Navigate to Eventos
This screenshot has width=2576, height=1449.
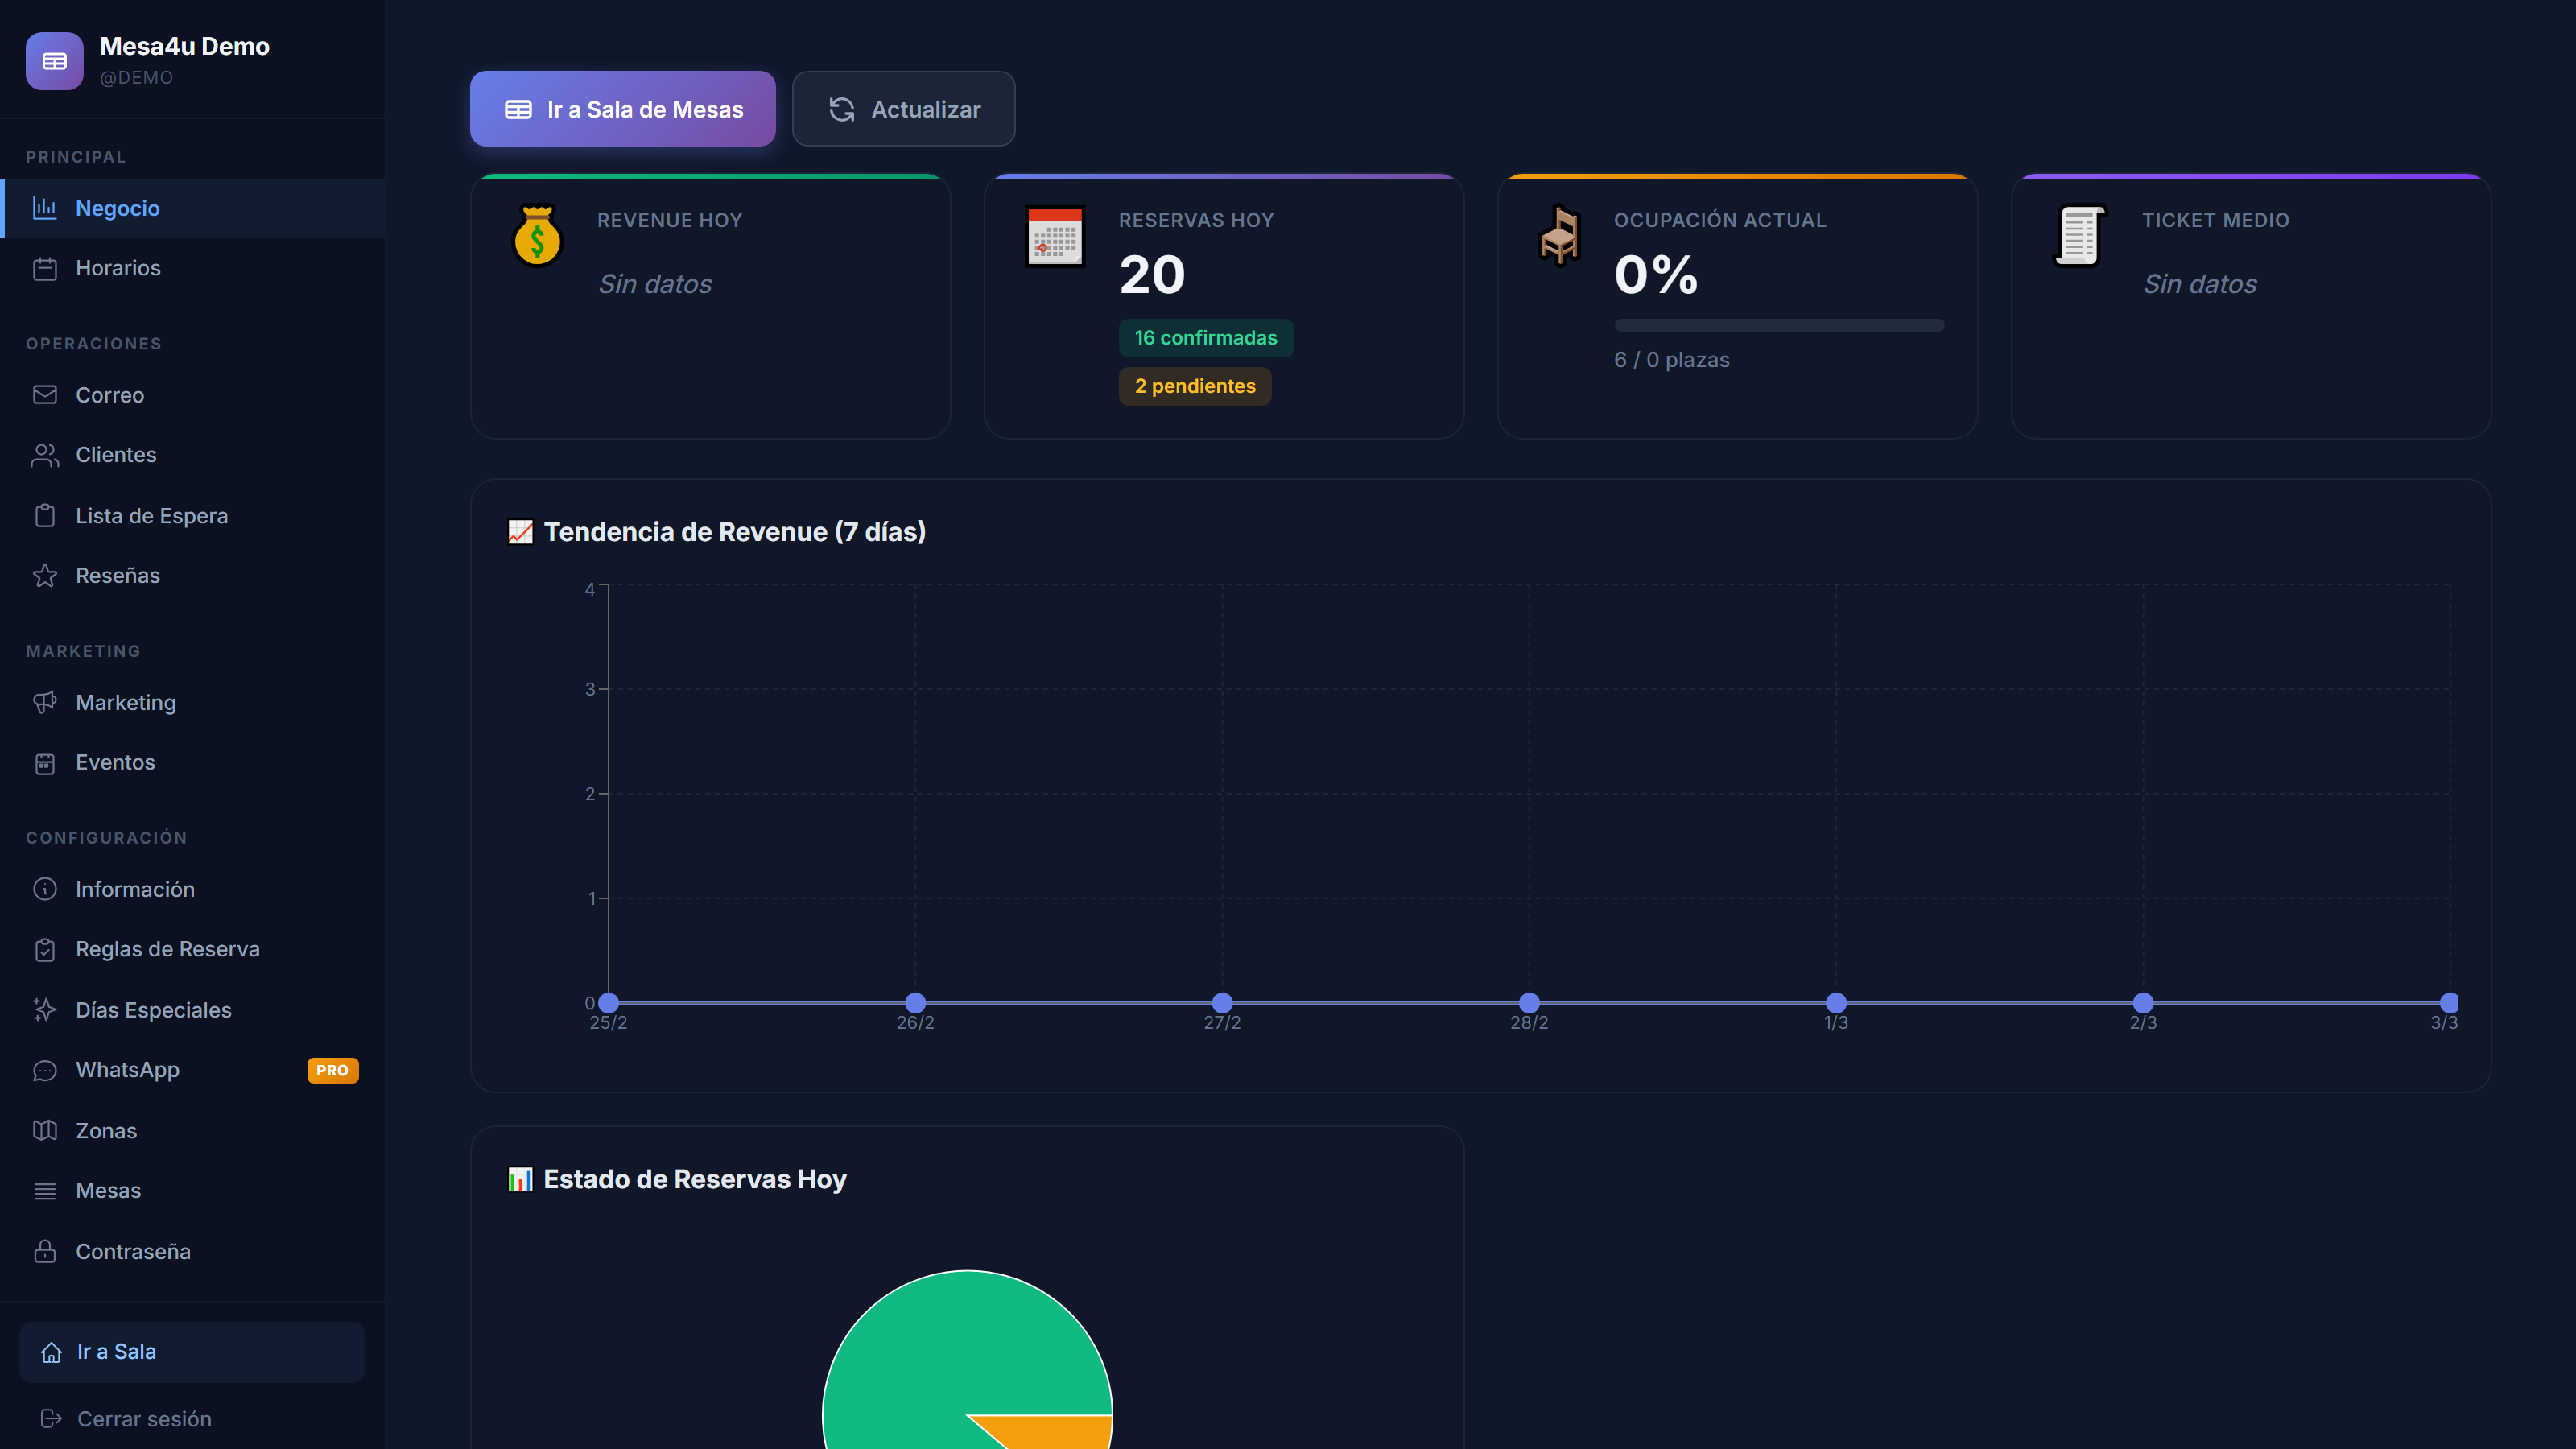pos(193,762)
